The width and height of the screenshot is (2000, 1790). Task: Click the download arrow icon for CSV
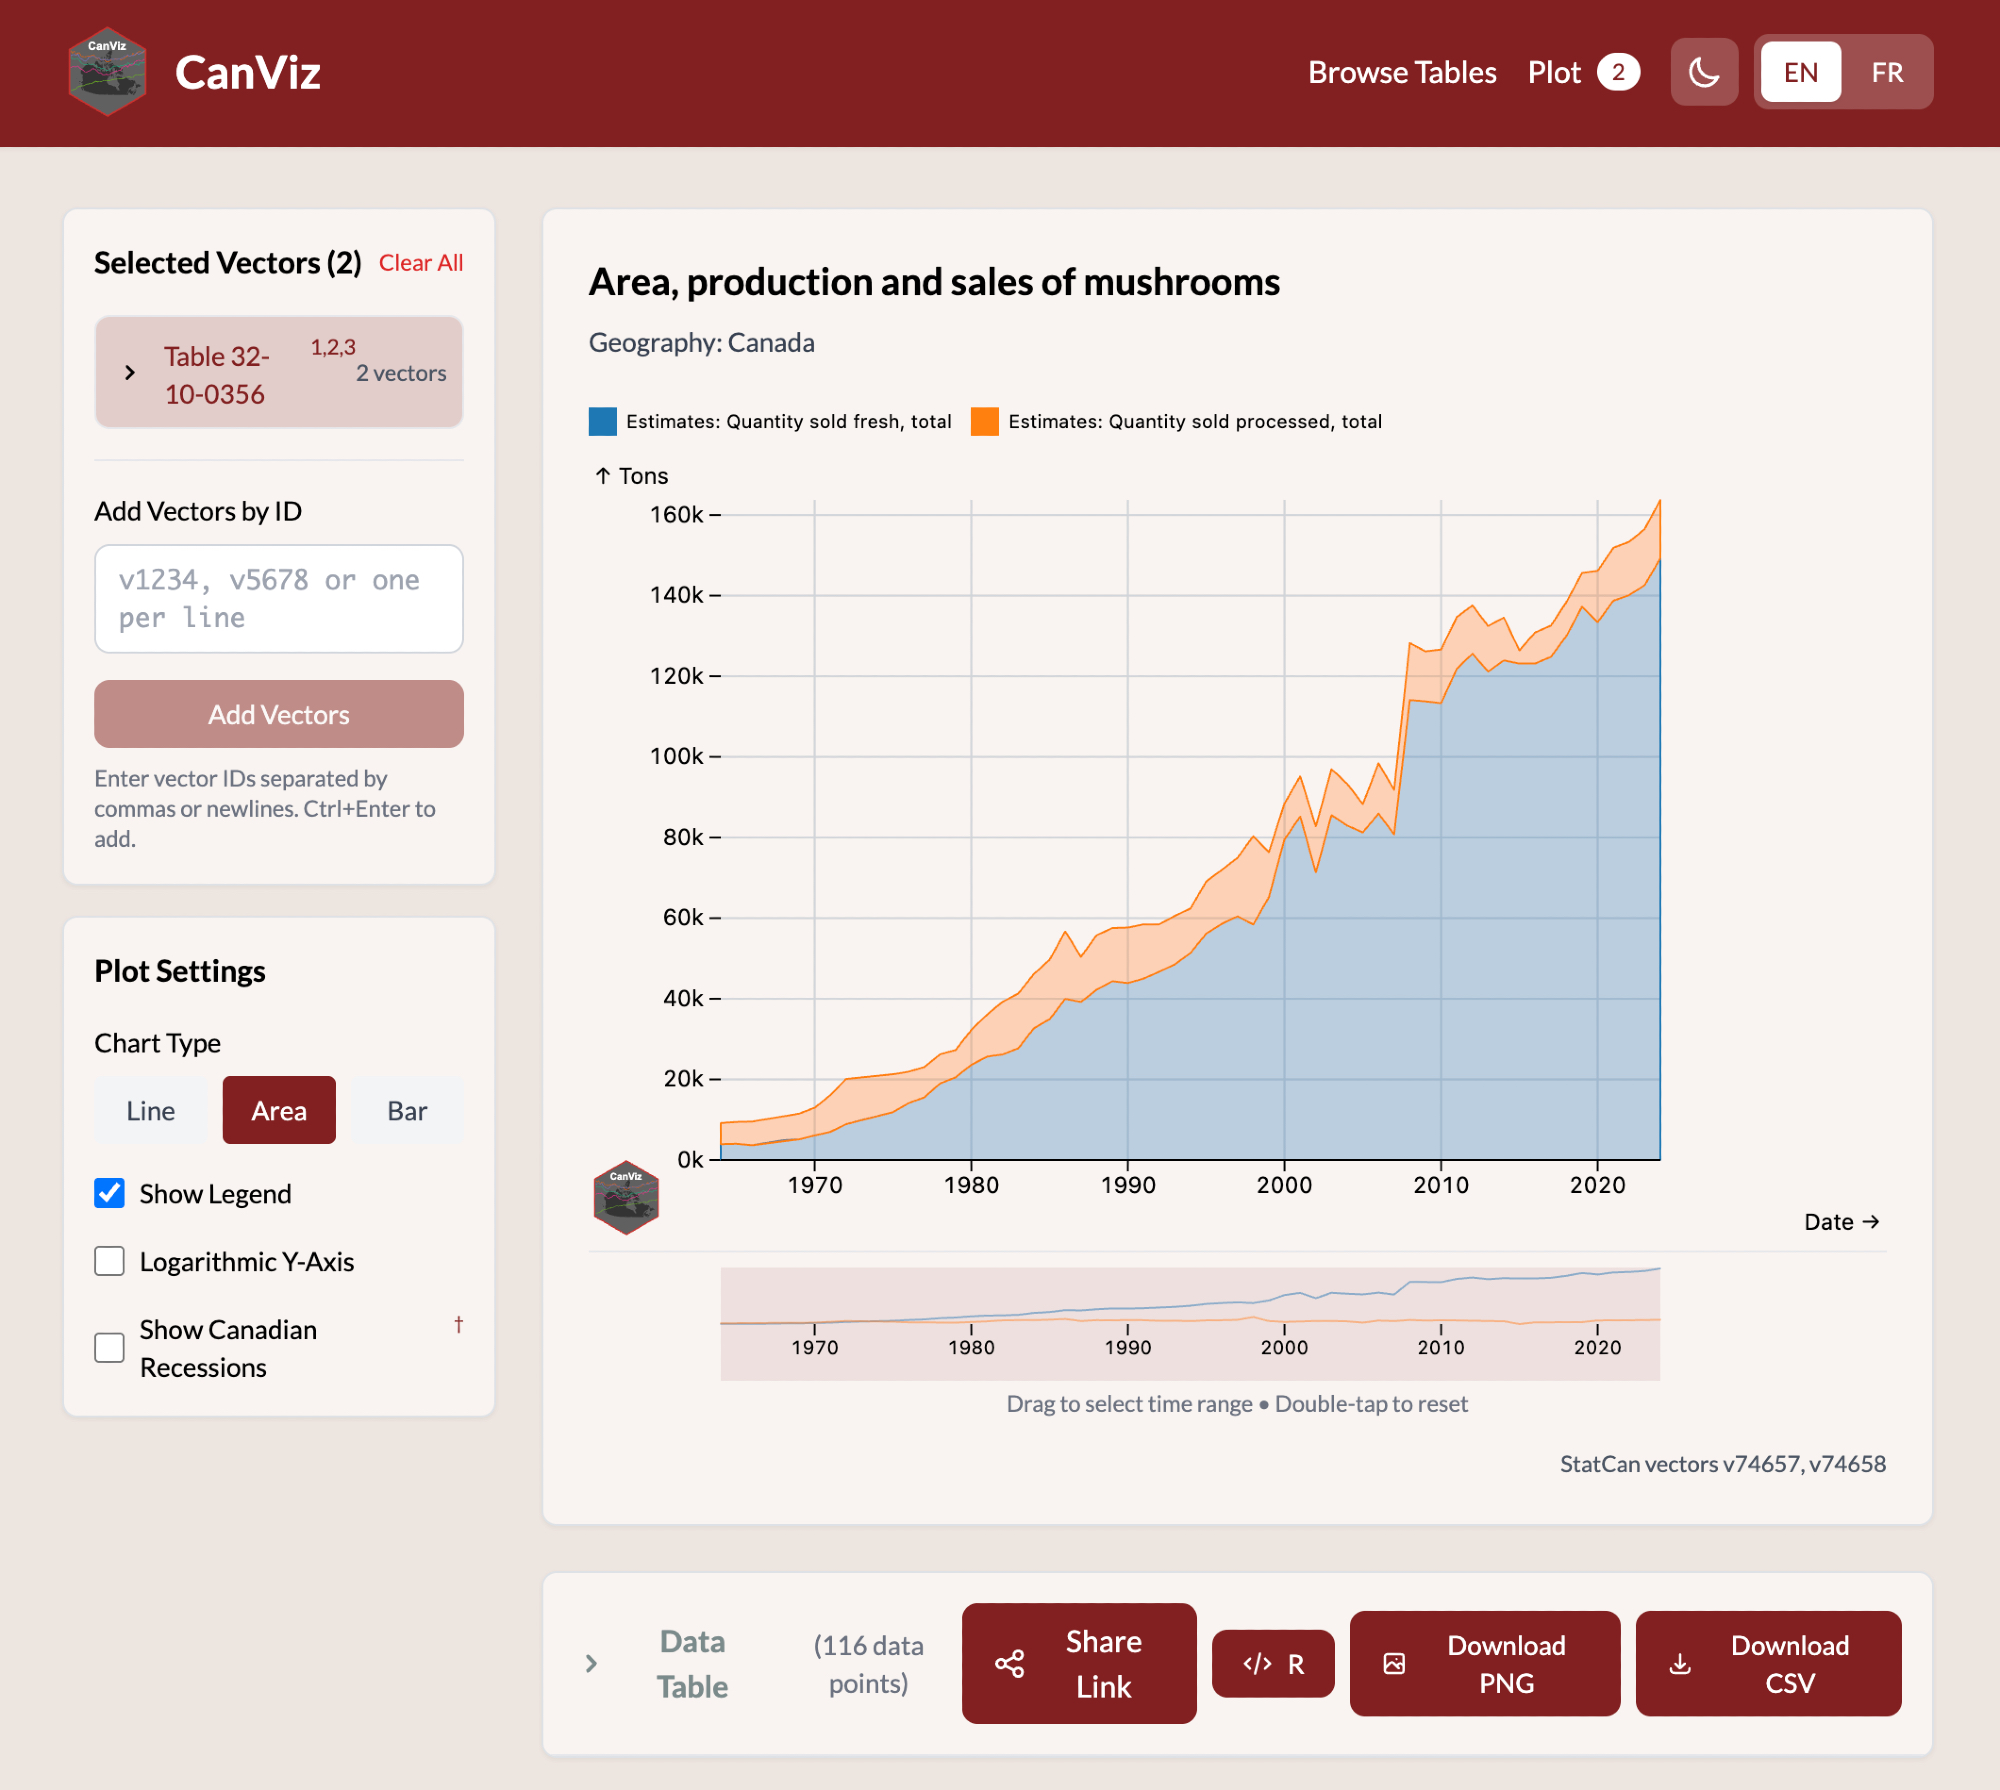(x=1680, y=1664)
